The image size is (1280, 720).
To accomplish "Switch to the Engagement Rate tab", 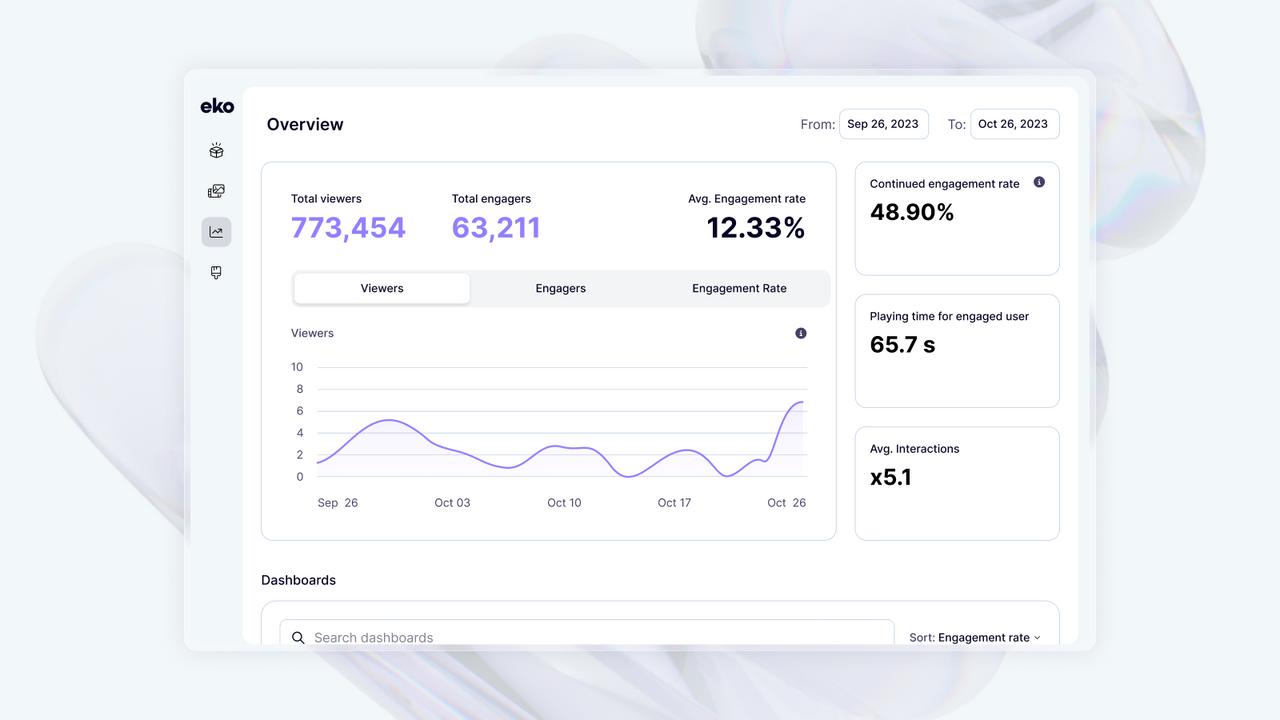I will [739, 288].
